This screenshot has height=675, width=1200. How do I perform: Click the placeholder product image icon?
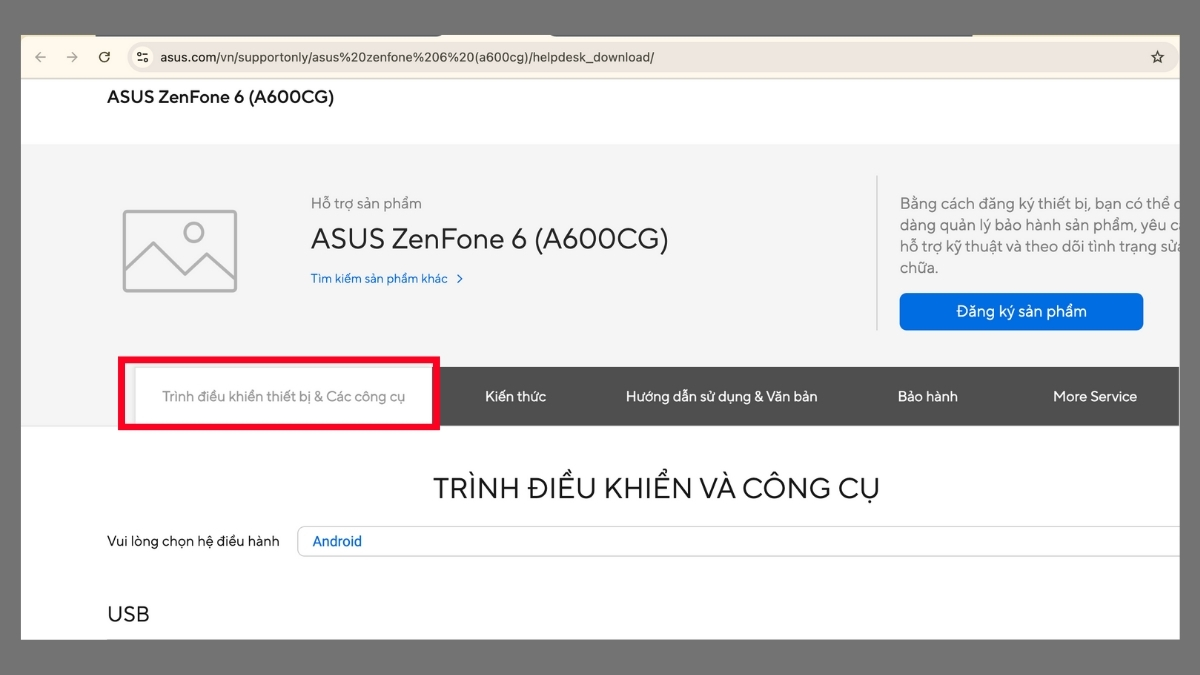(180, 251)
